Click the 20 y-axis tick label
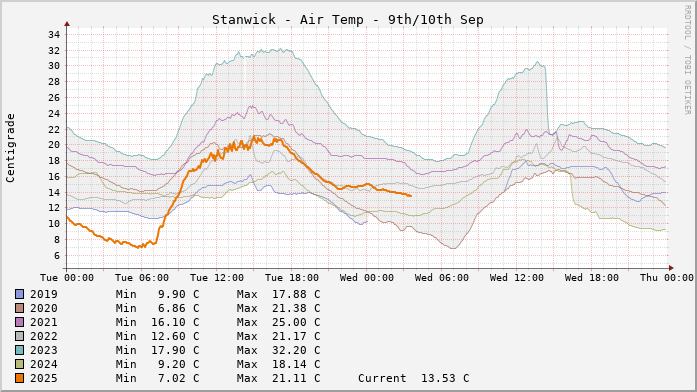 coord(54,145)
